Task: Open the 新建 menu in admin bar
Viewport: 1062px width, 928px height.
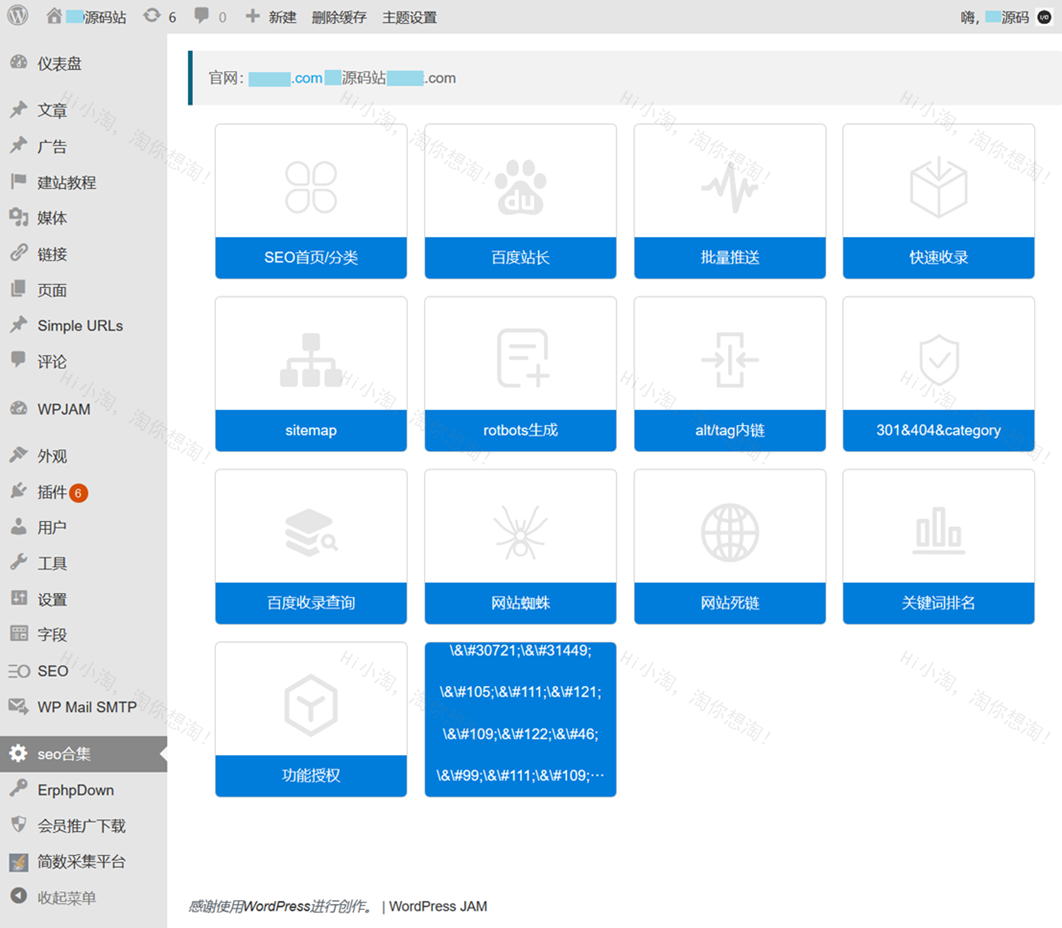Action: (271, 17)
